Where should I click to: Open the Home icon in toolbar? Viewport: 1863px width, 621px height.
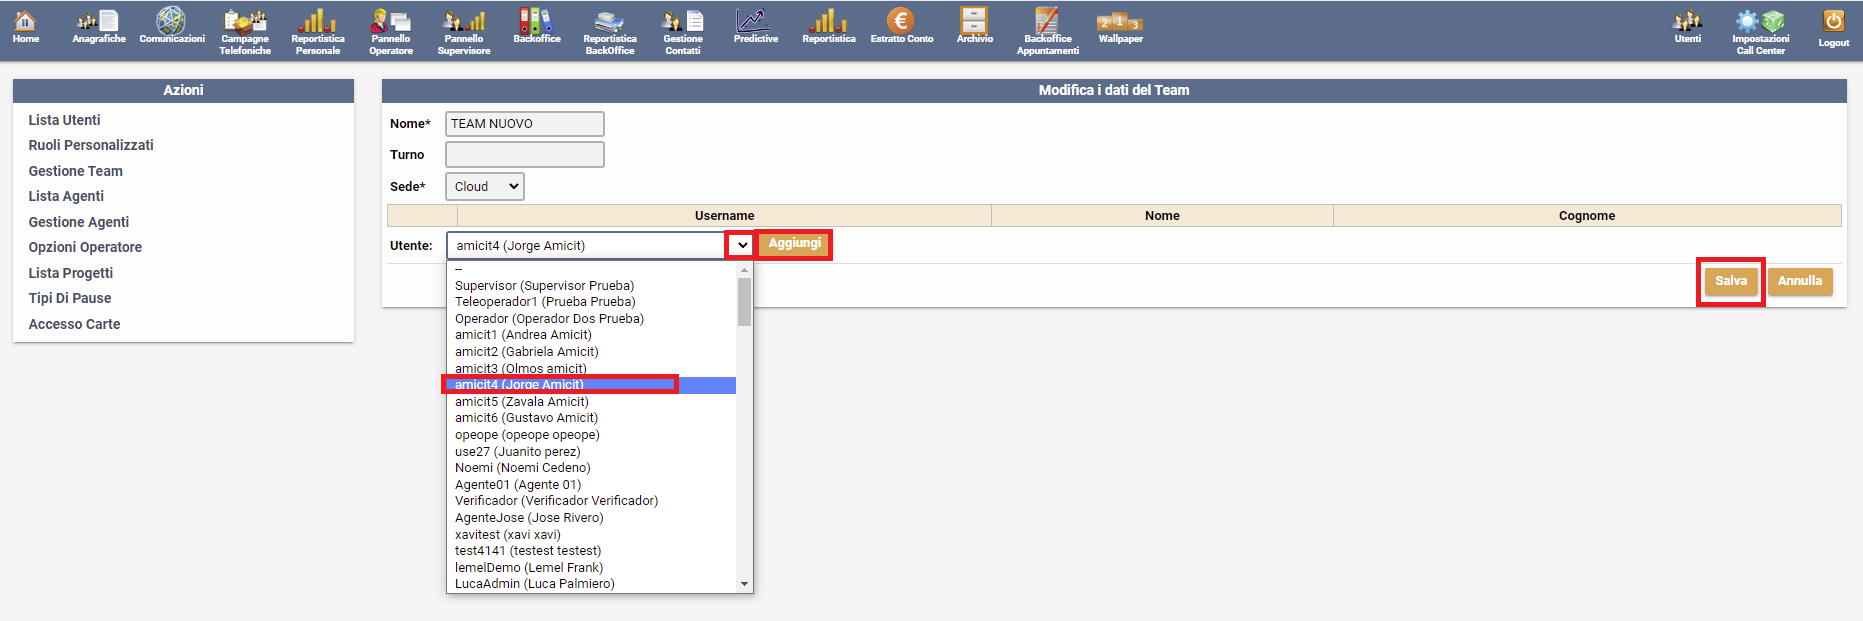26,27
